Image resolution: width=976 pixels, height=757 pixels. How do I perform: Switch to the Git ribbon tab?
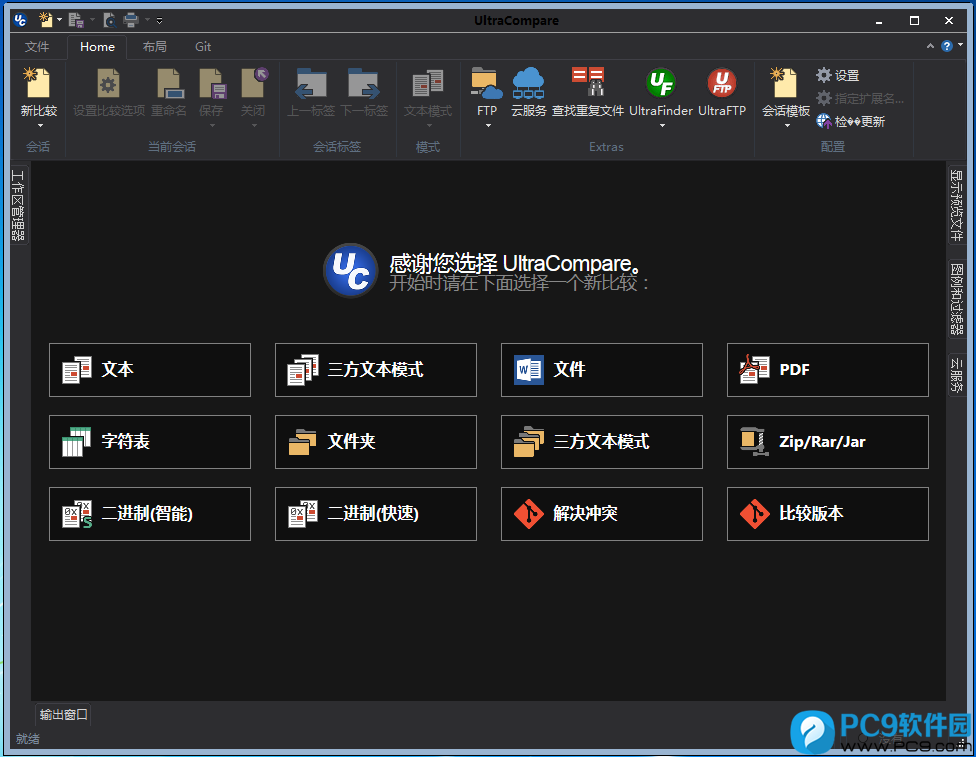click(203, 47)
